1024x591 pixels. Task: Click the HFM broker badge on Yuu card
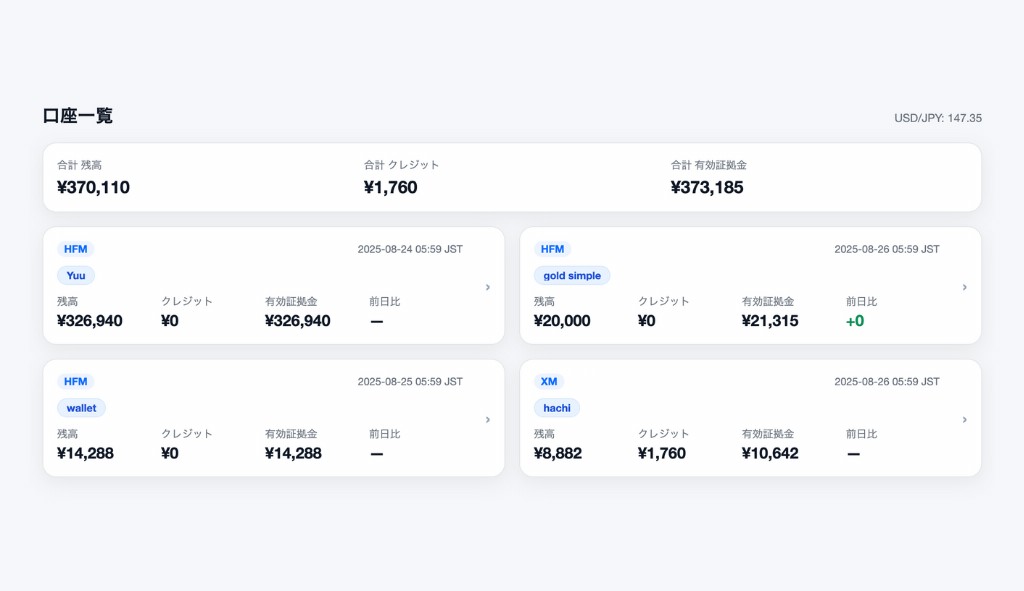click(76, 249)
